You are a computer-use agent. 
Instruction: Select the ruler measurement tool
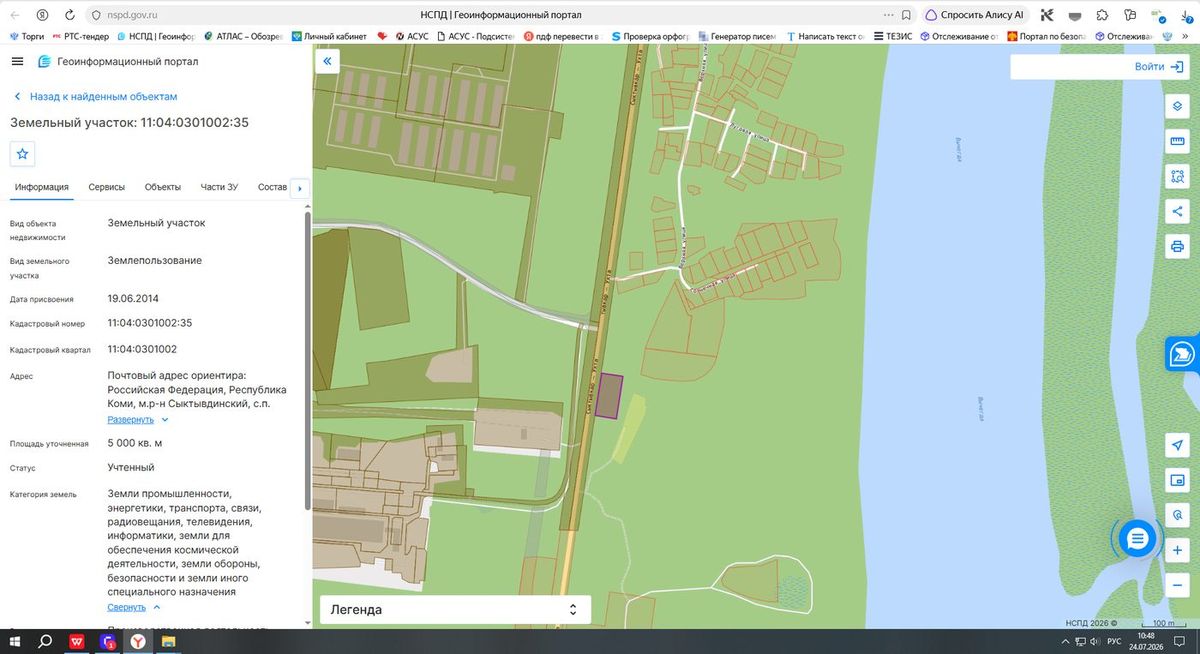click(1177, 141)
